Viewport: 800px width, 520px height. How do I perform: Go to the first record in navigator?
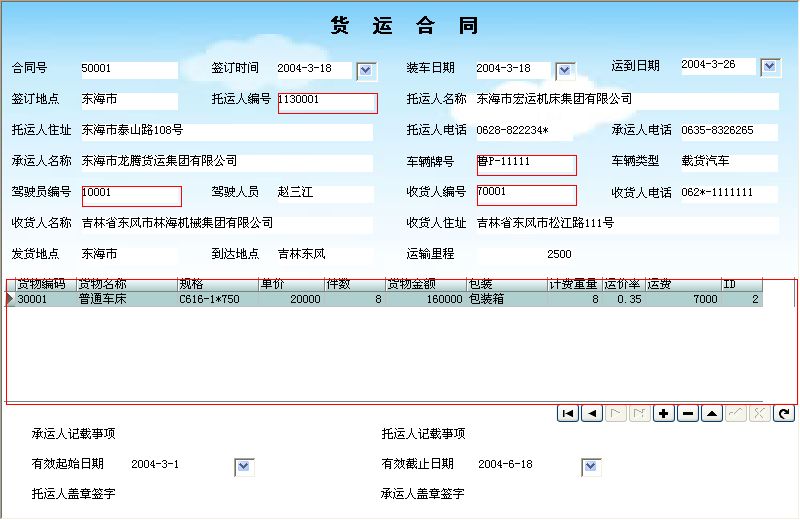click(567, 413)
